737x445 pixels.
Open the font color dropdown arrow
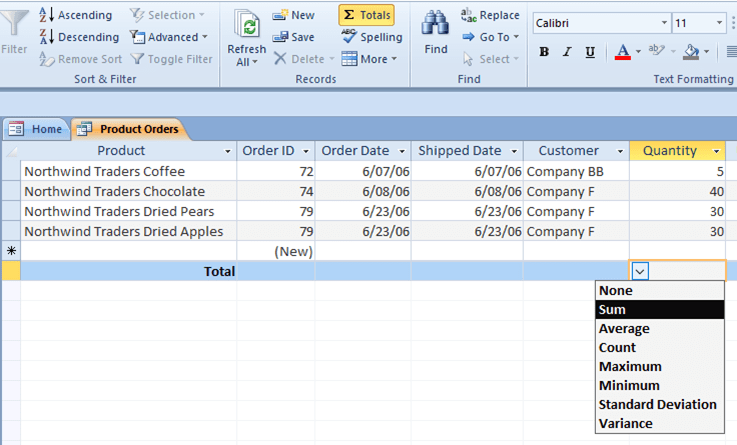click(638, 52)
